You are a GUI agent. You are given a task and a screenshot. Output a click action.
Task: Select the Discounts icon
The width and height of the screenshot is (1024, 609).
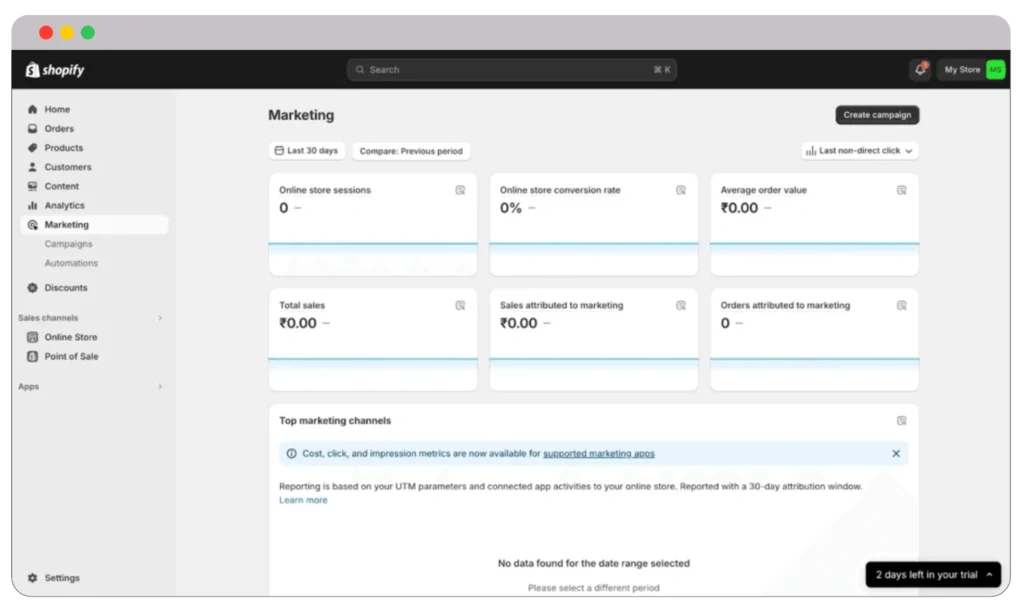click(32, 287)
